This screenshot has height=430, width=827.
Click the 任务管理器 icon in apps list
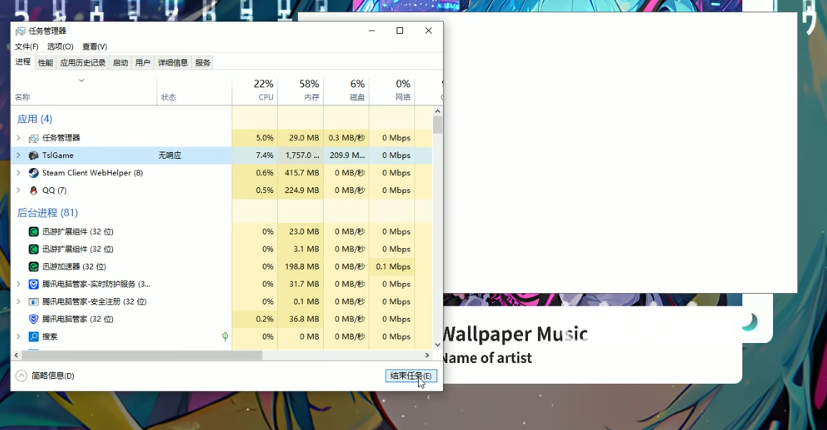[33, 138]
